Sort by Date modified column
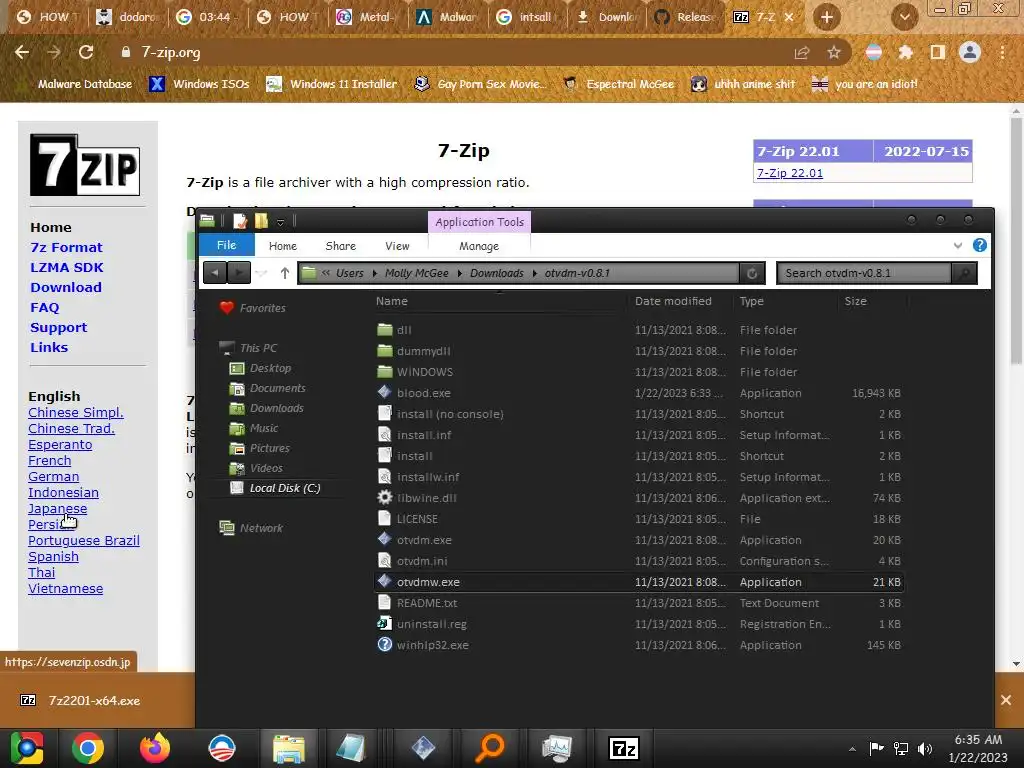The image size is (1024, 768). click(673, 301)
